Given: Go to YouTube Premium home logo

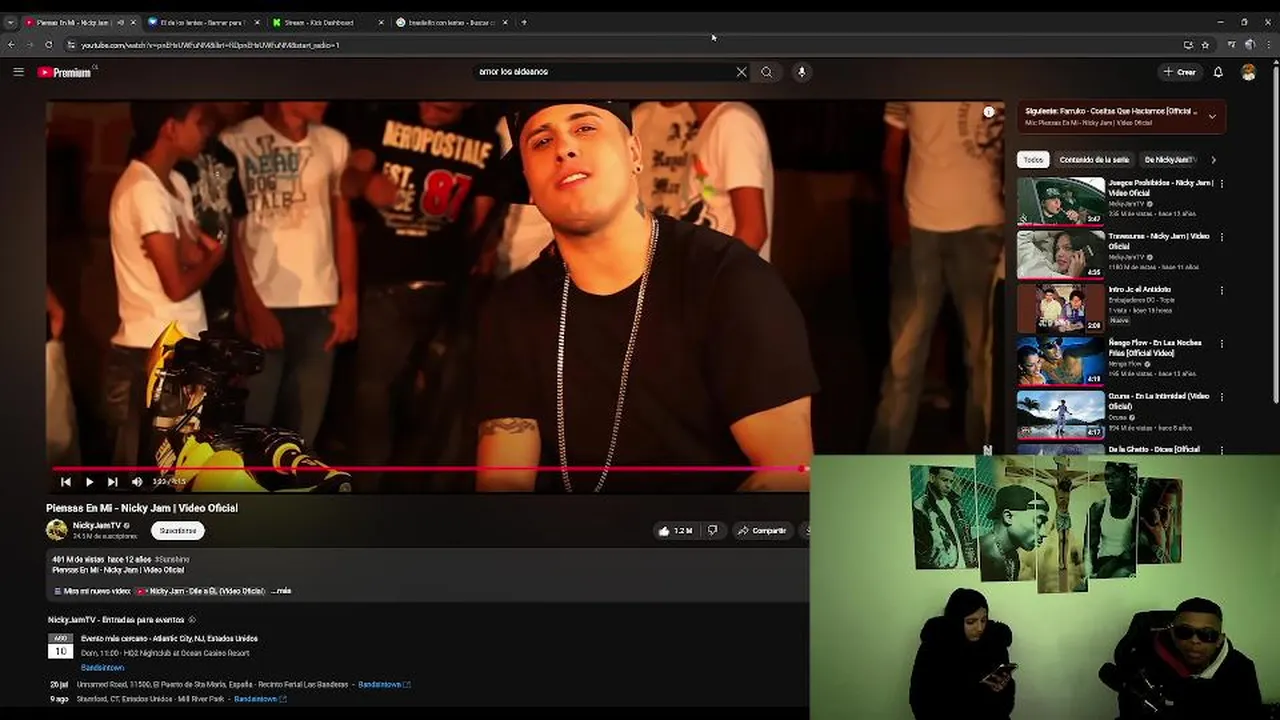Looking at the screenshot, I should point(64,72).
